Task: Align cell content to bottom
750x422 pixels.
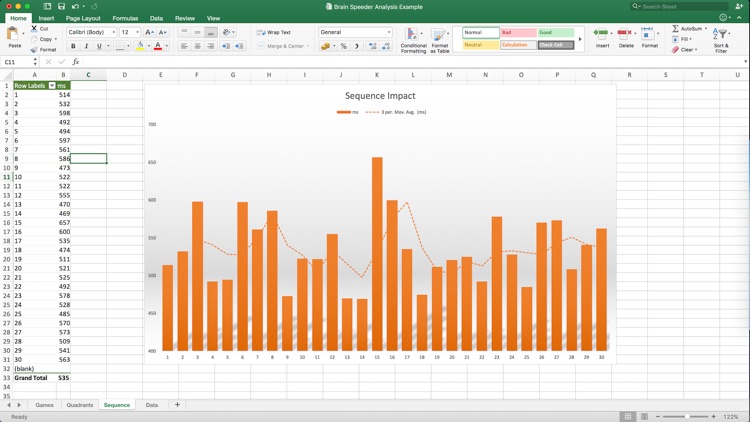Action: click(210, 32)
